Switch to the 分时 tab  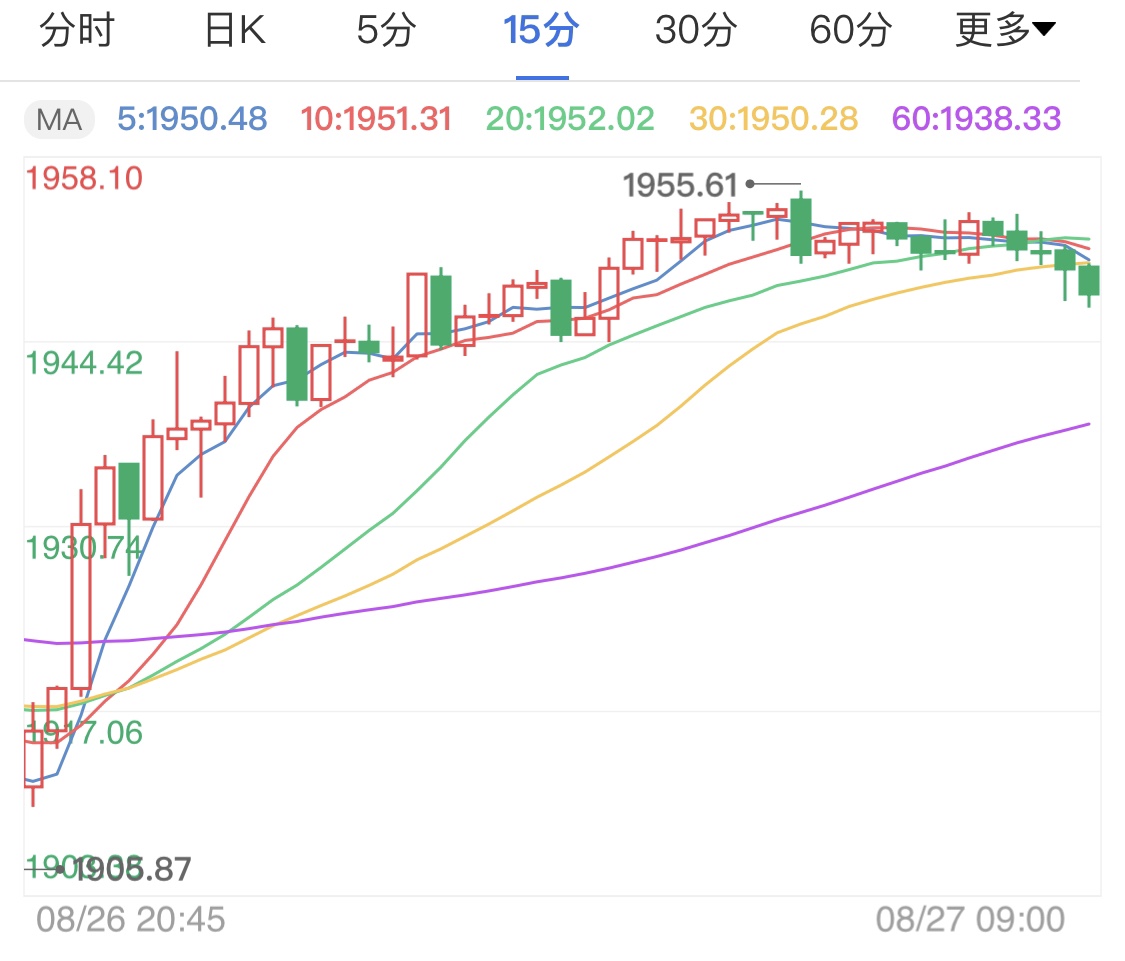77,31
